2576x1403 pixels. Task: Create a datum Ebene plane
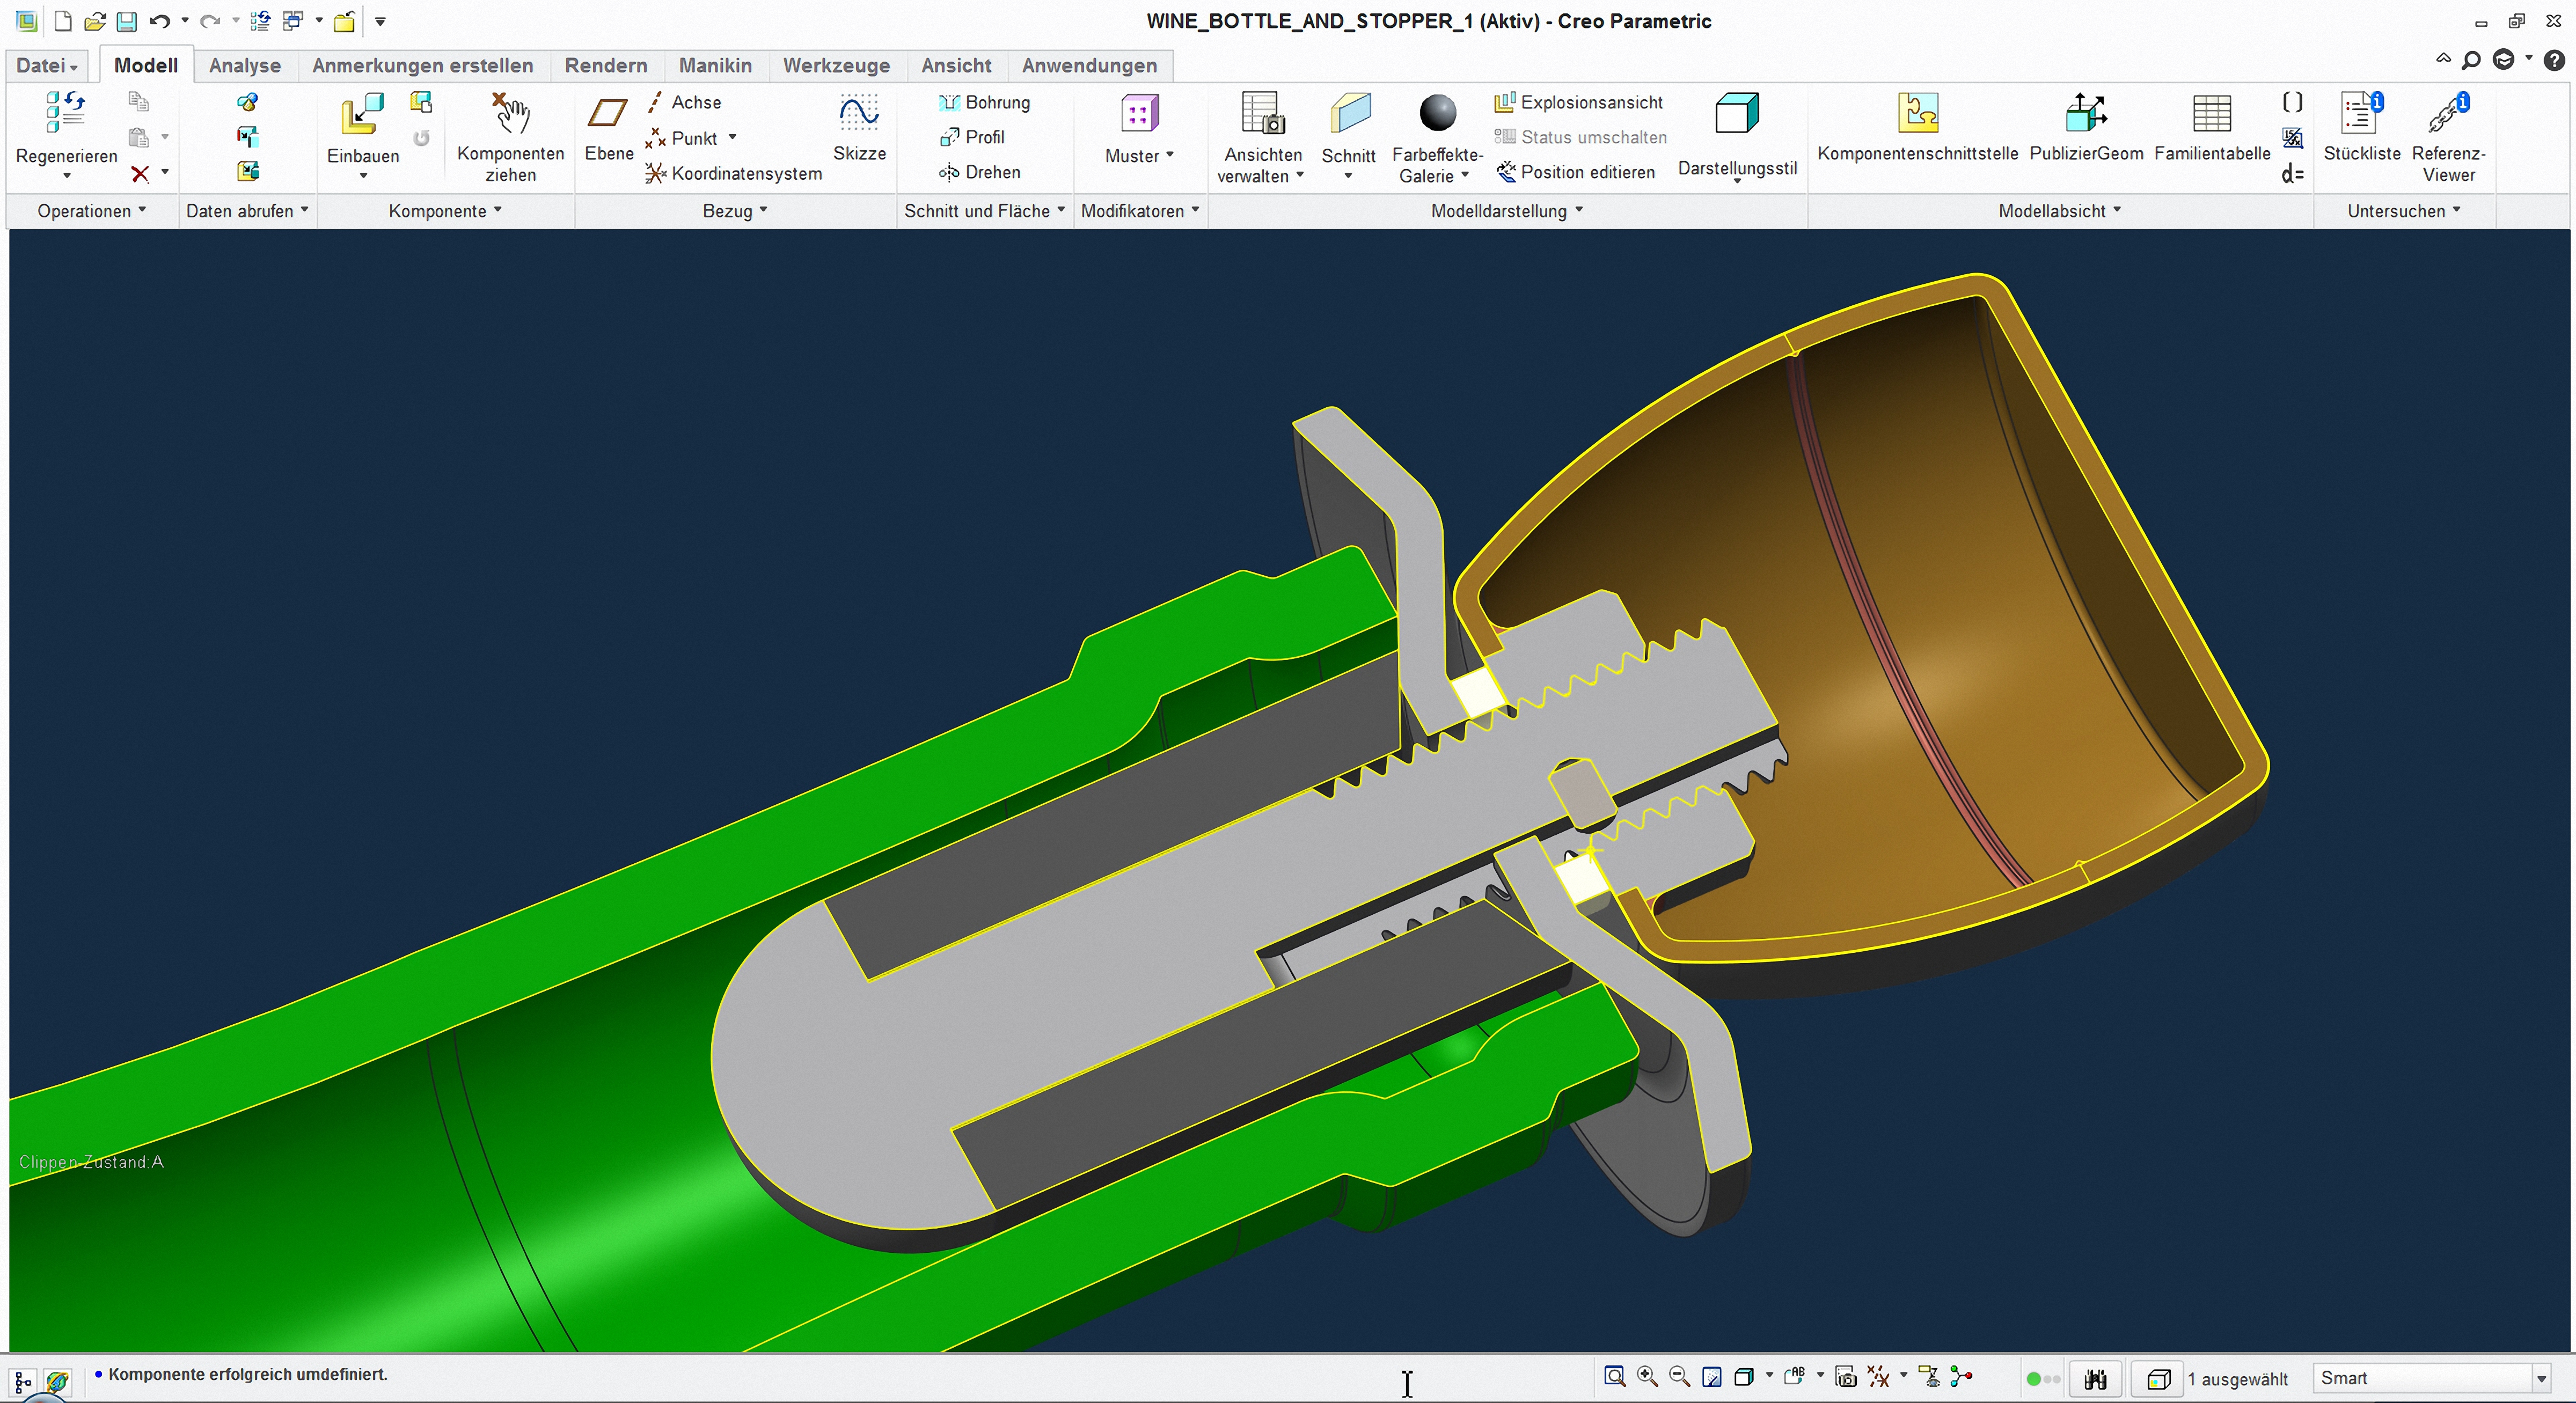coord(608,115)
